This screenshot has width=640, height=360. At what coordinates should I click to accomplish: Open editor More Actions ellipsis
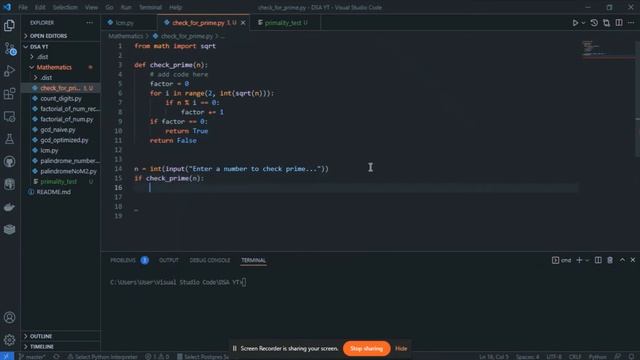click(x=631, y=23)
